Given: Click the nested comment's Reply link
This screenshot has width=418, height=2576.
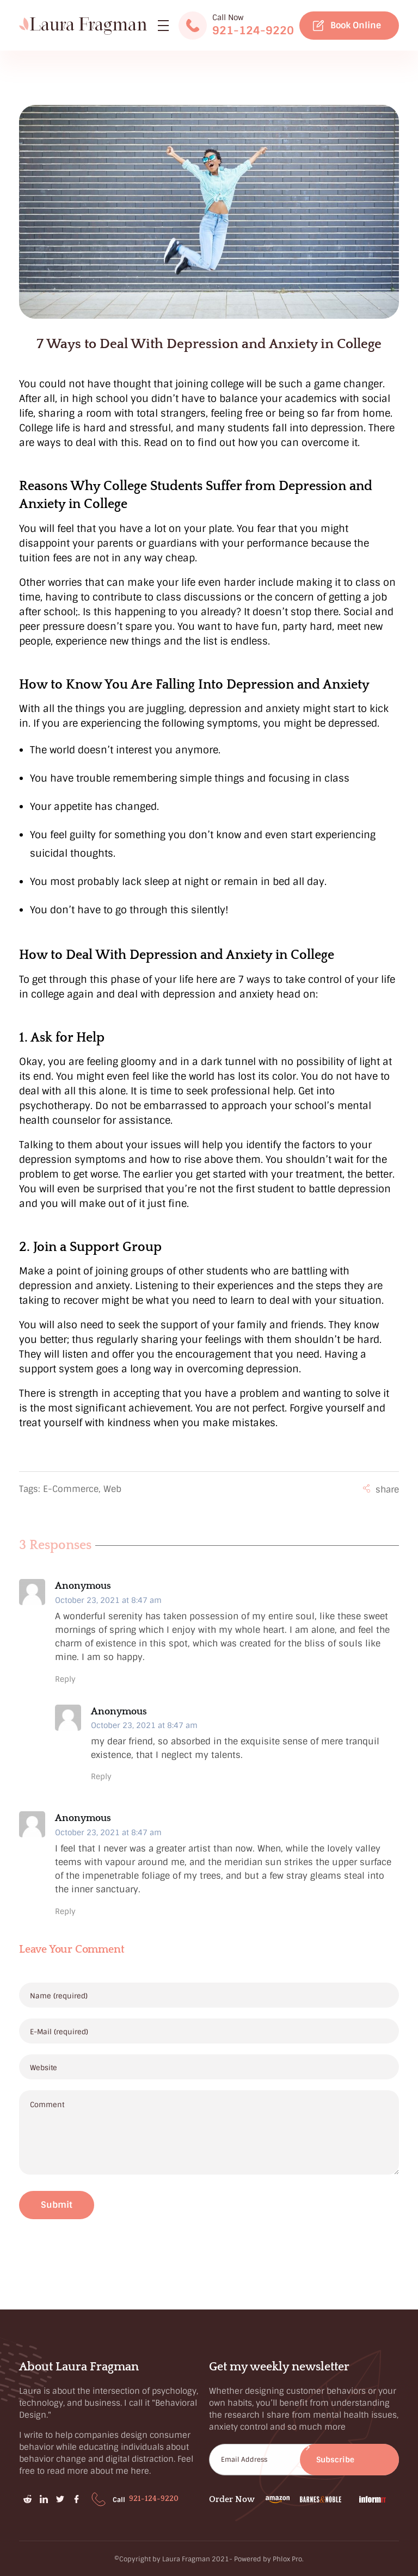Looking at the screenshot, I should pos(101,1776).
